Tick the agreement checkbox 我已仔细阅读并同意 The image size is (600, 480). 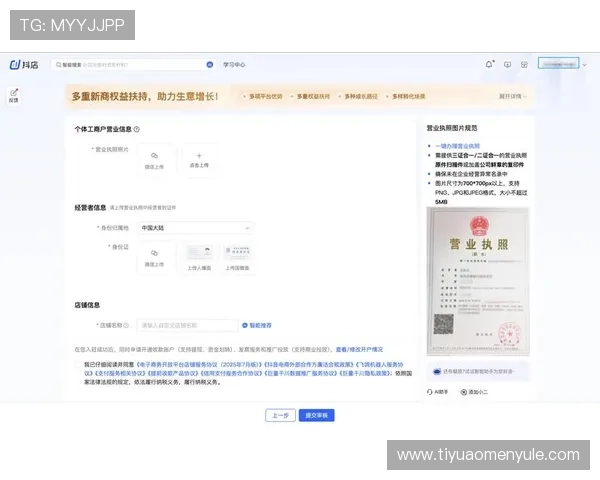(x=78, y=364)
